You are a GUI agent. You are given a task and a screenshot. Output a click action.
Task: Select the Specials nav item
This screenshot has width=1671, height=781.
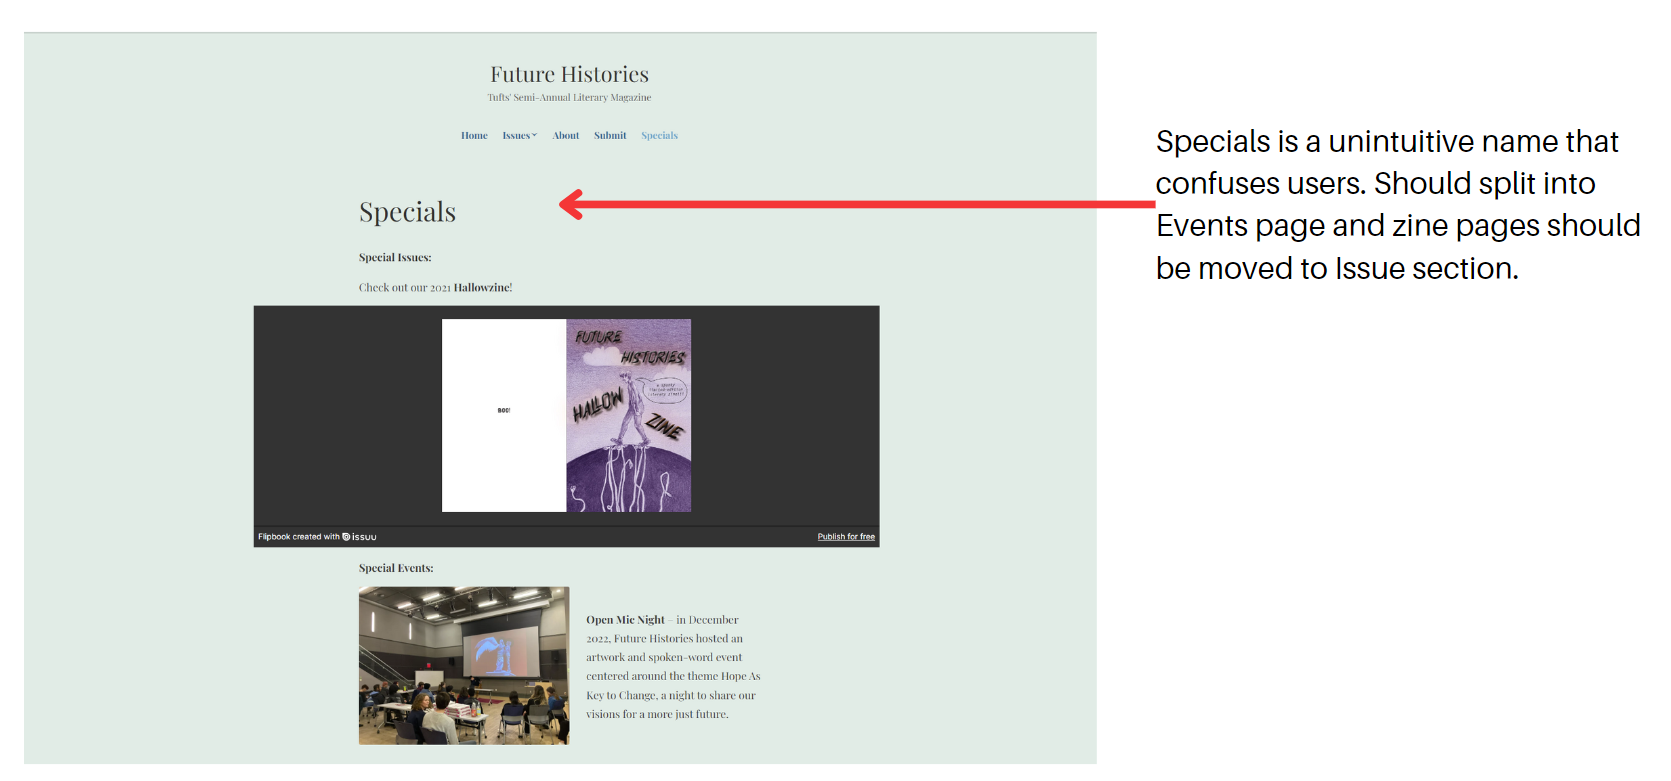(x=660, y=136)
